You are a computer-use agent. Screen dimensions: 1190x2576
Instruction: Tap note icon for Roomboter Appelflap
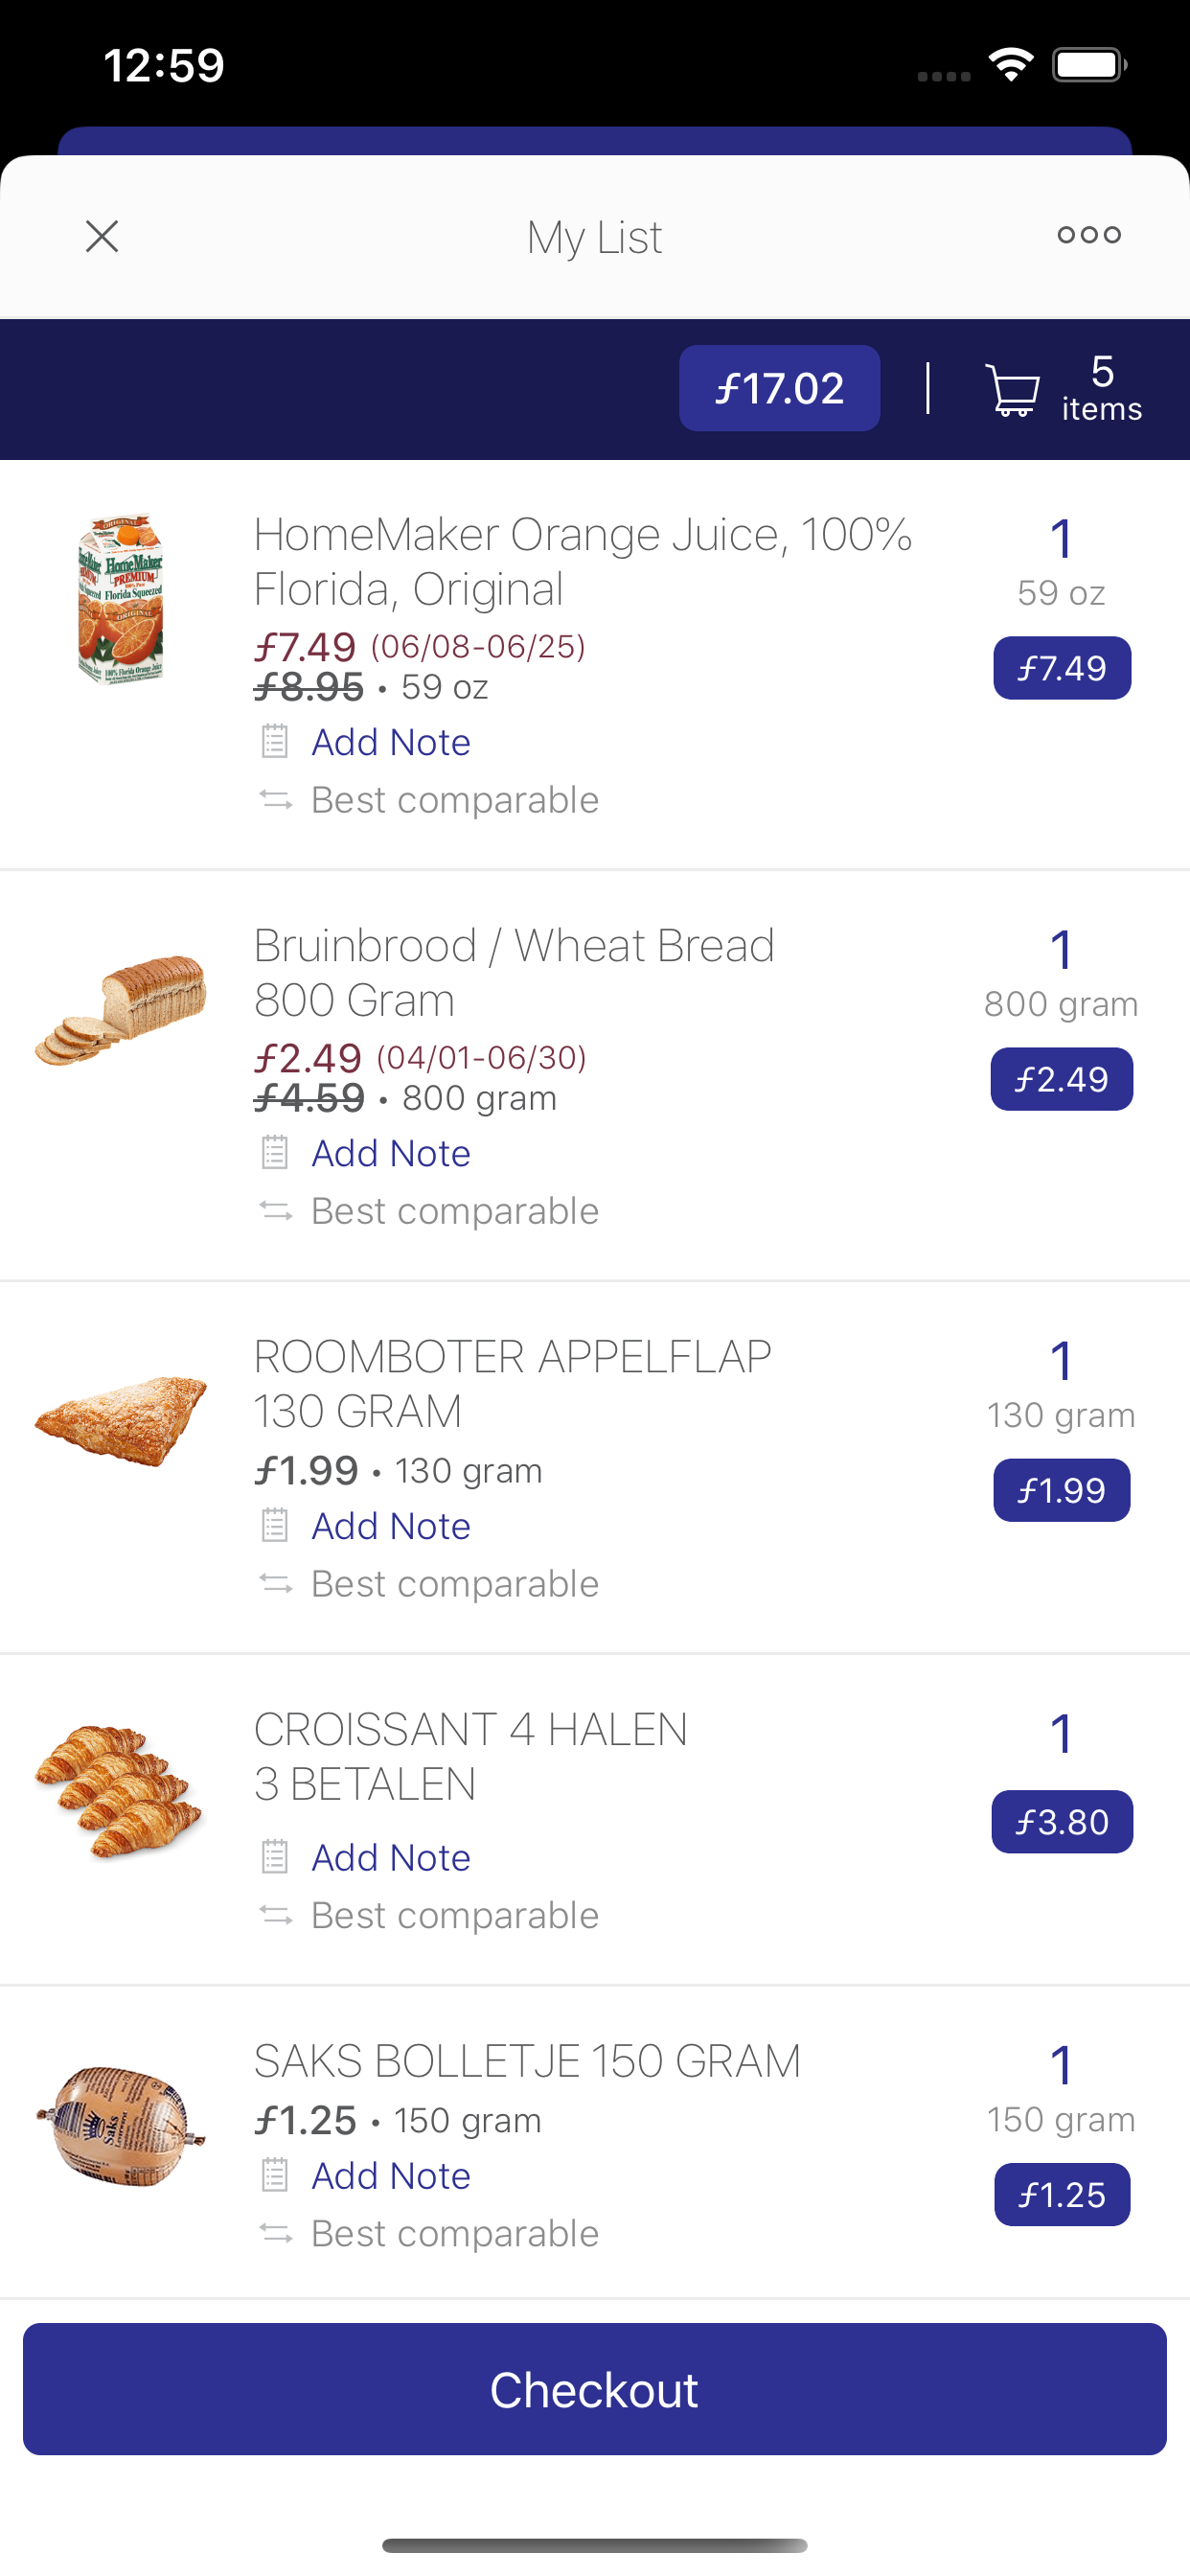pyautogui.click(x=275, y=1526)
